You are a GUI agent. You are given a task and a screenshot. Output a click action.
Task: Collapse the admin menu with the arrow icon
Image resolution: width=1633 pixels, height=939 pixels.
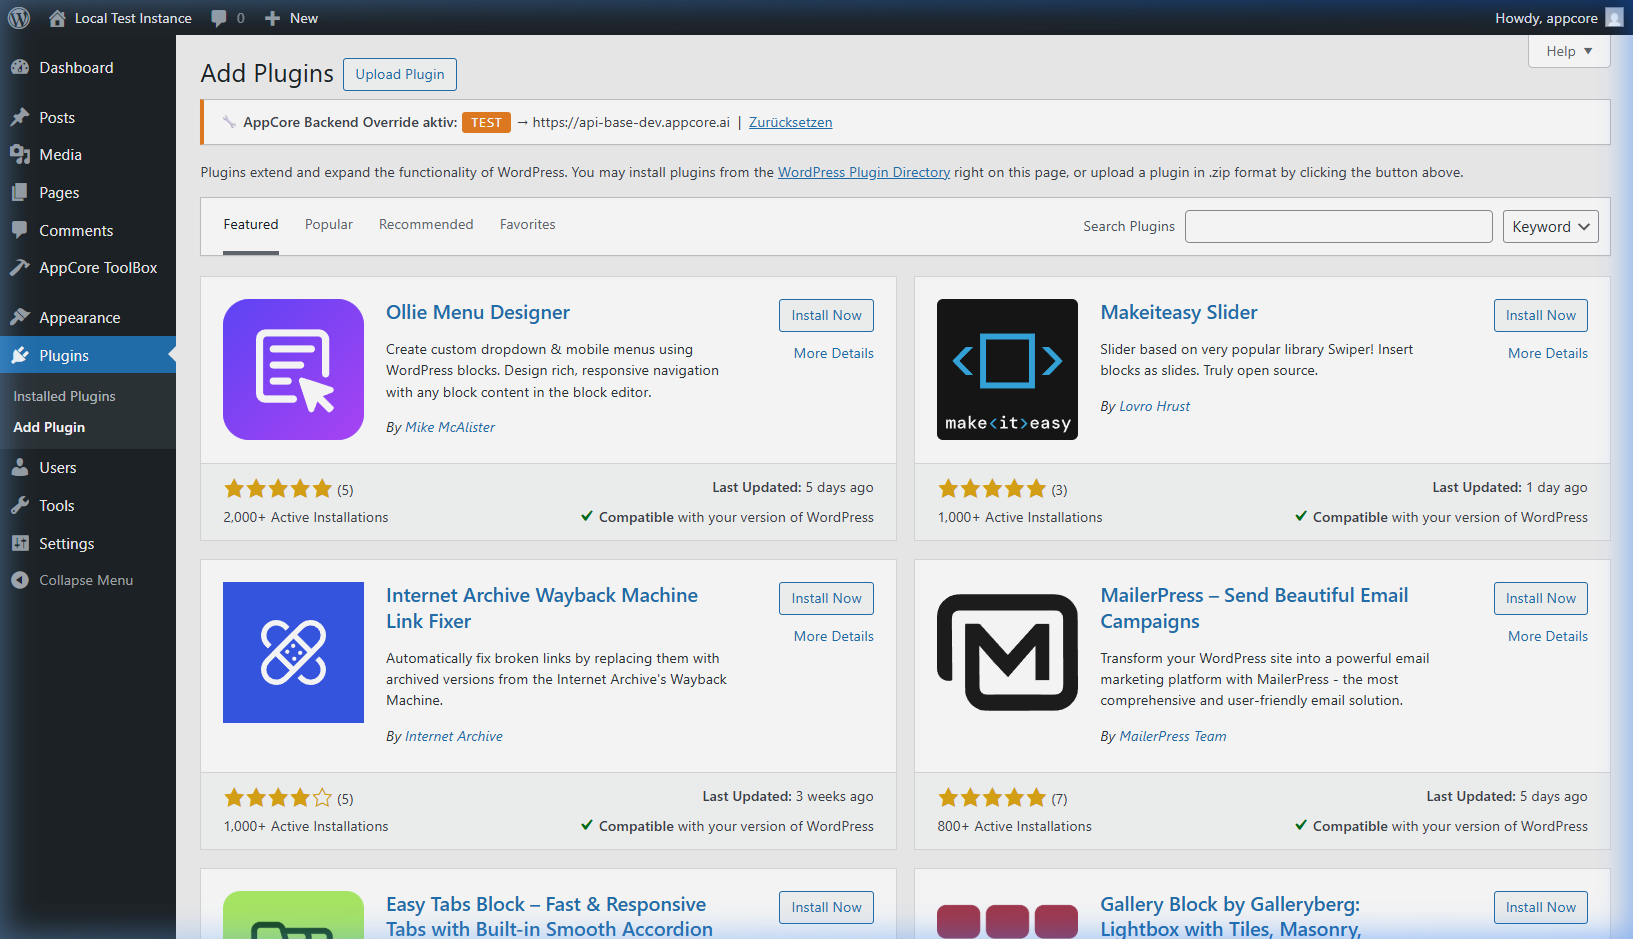21,580
